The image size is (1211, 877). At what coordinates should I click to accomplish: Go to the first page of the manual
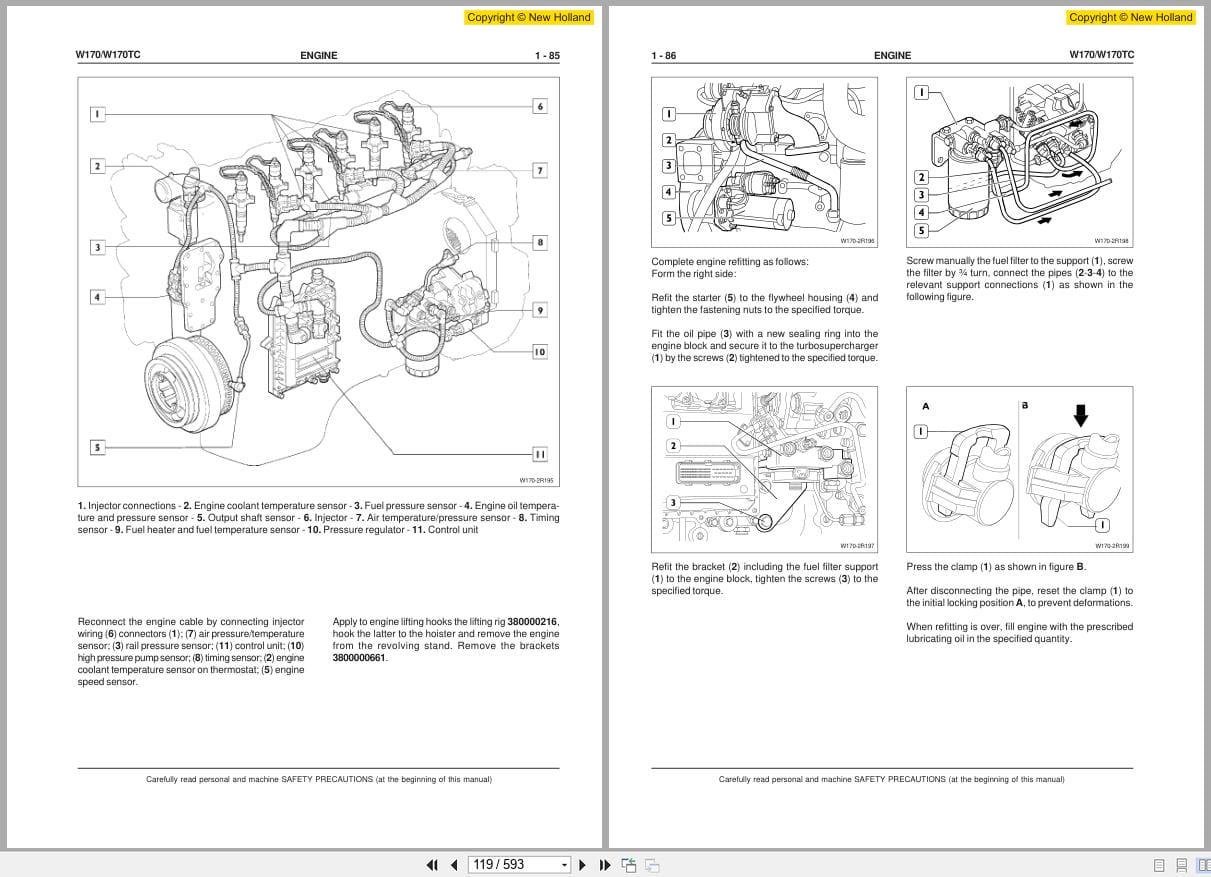pos(433,864)
